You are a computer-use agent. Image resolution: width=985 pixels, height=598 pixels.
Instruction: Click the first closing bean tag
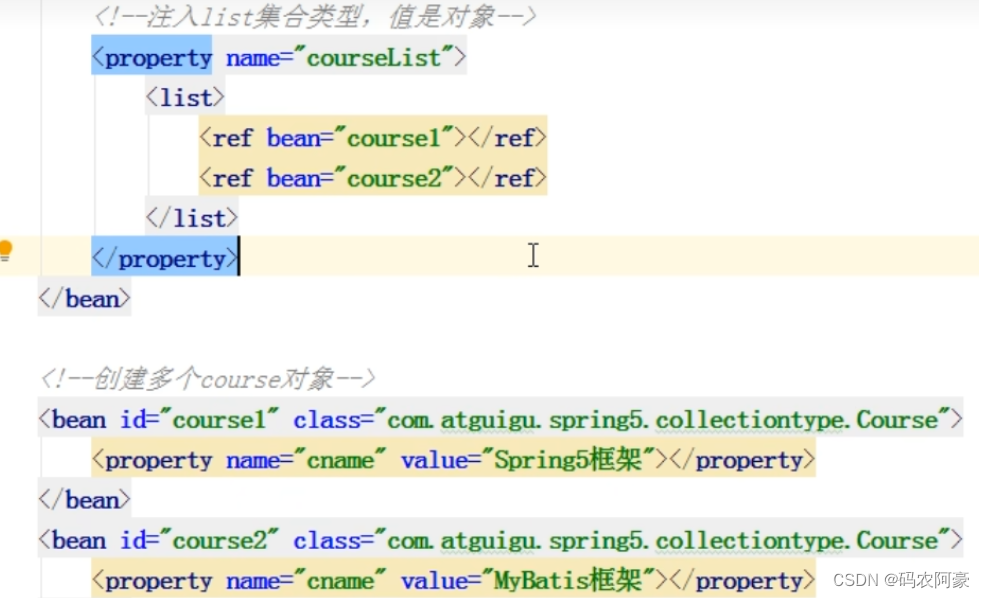84,299
